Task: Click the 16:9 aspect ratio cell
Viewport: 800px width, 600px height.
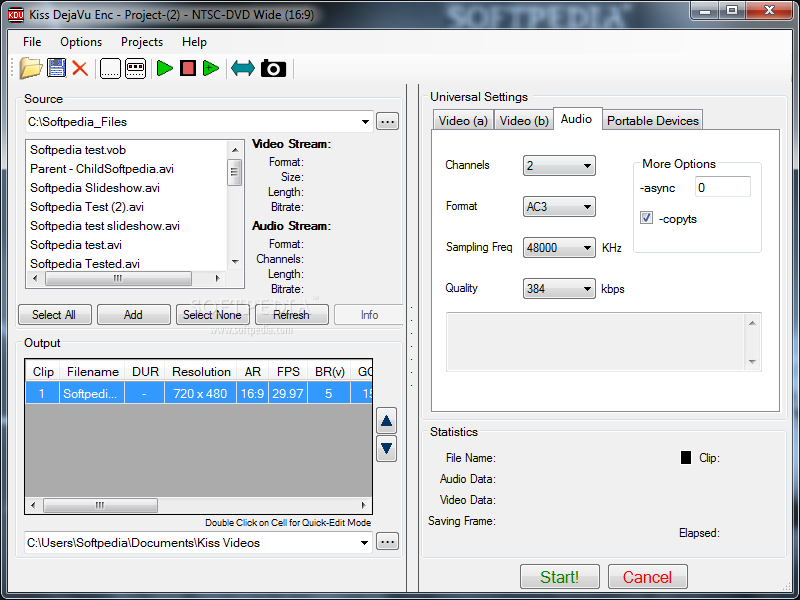Action: pos(253,393)
